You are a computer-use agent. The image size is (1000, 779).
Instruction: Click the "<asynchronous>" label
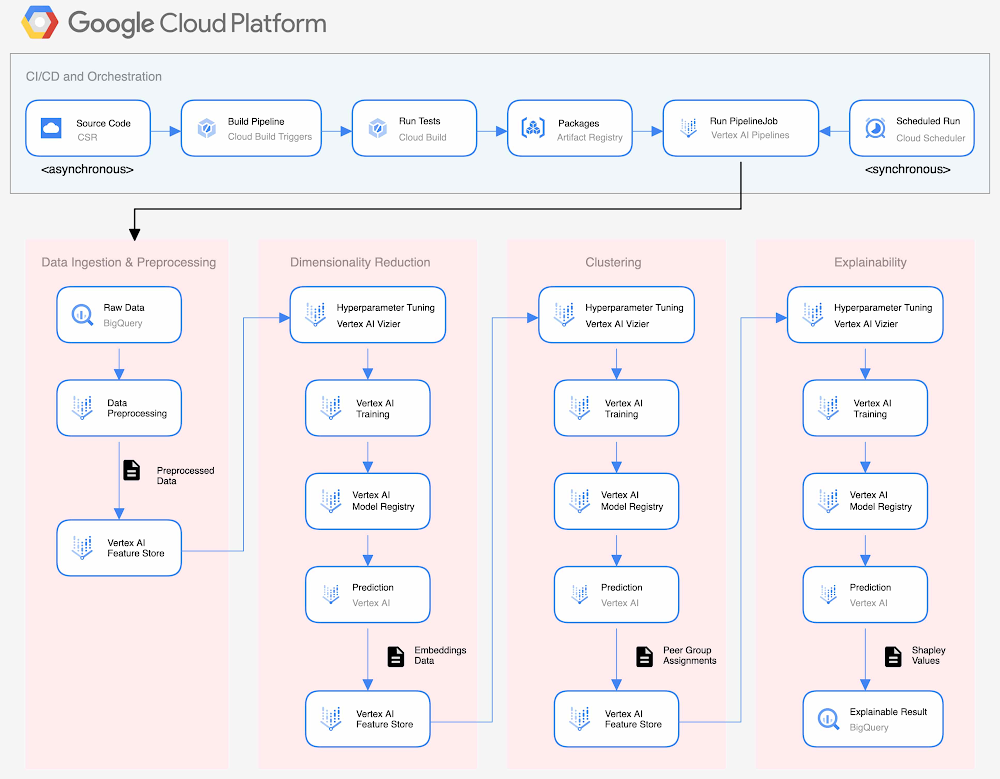point(87,169)
